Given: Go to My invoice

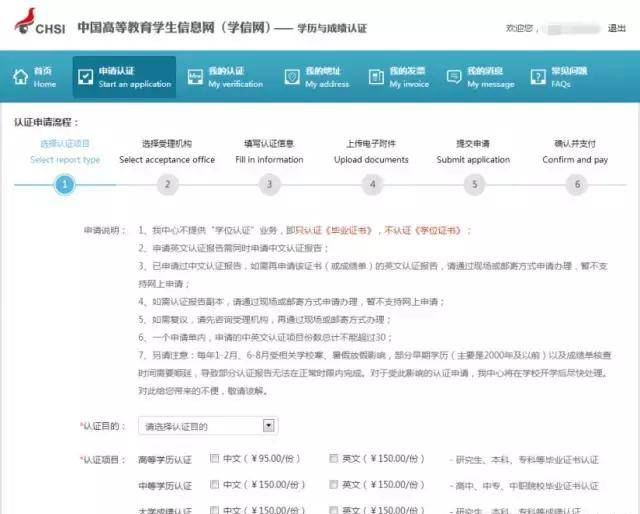Looking at the screenshot, I should (399, 77).
